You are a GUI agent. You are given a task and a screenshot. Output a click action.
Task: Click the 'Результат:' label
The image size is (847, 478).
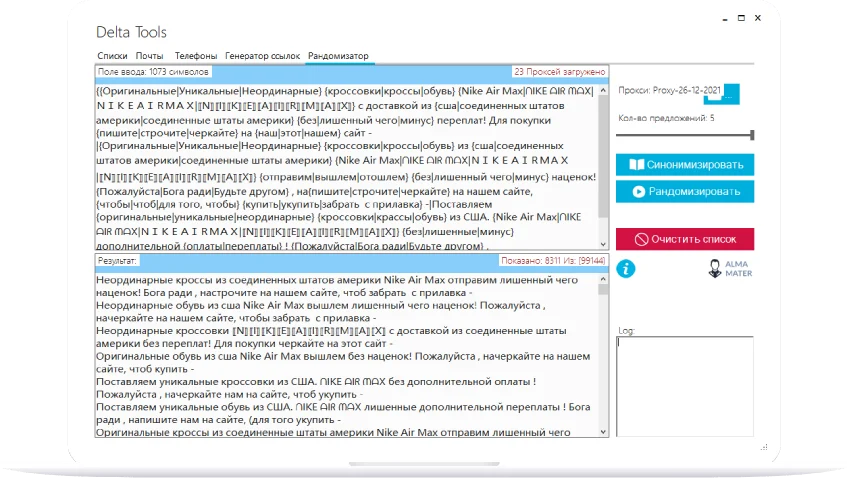[117, 260]
